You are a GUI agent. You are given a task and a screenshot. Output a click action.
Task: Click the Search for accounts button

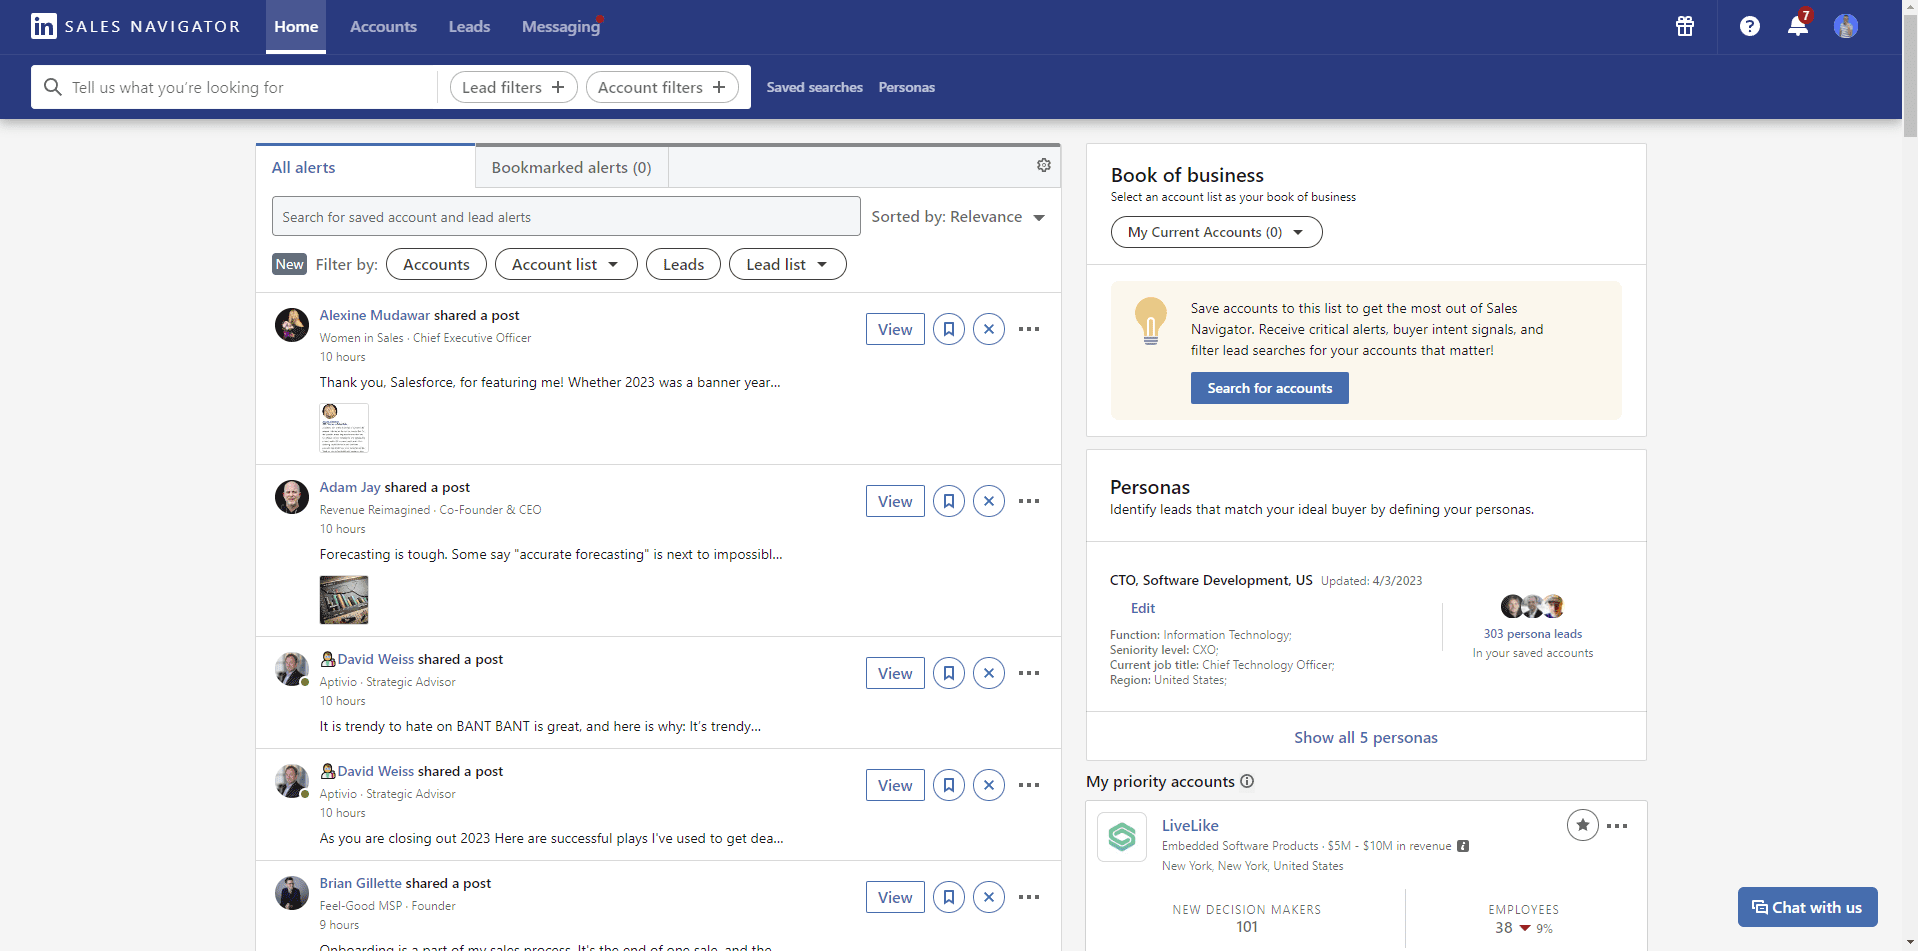(1269, 388)
